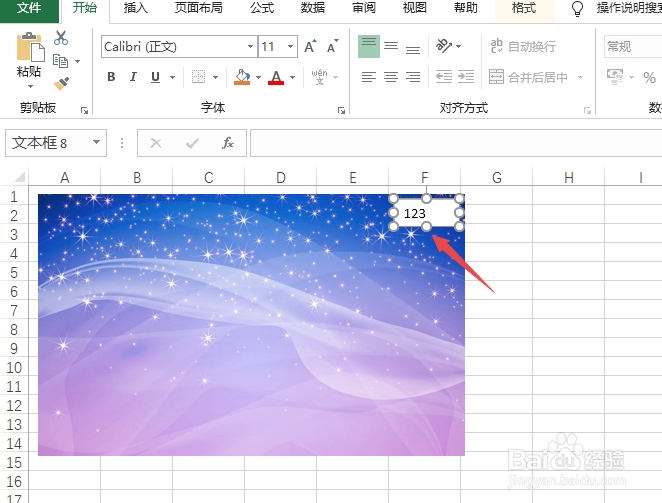
Task: Click the Insert Function fx icon
Action: 228,143
